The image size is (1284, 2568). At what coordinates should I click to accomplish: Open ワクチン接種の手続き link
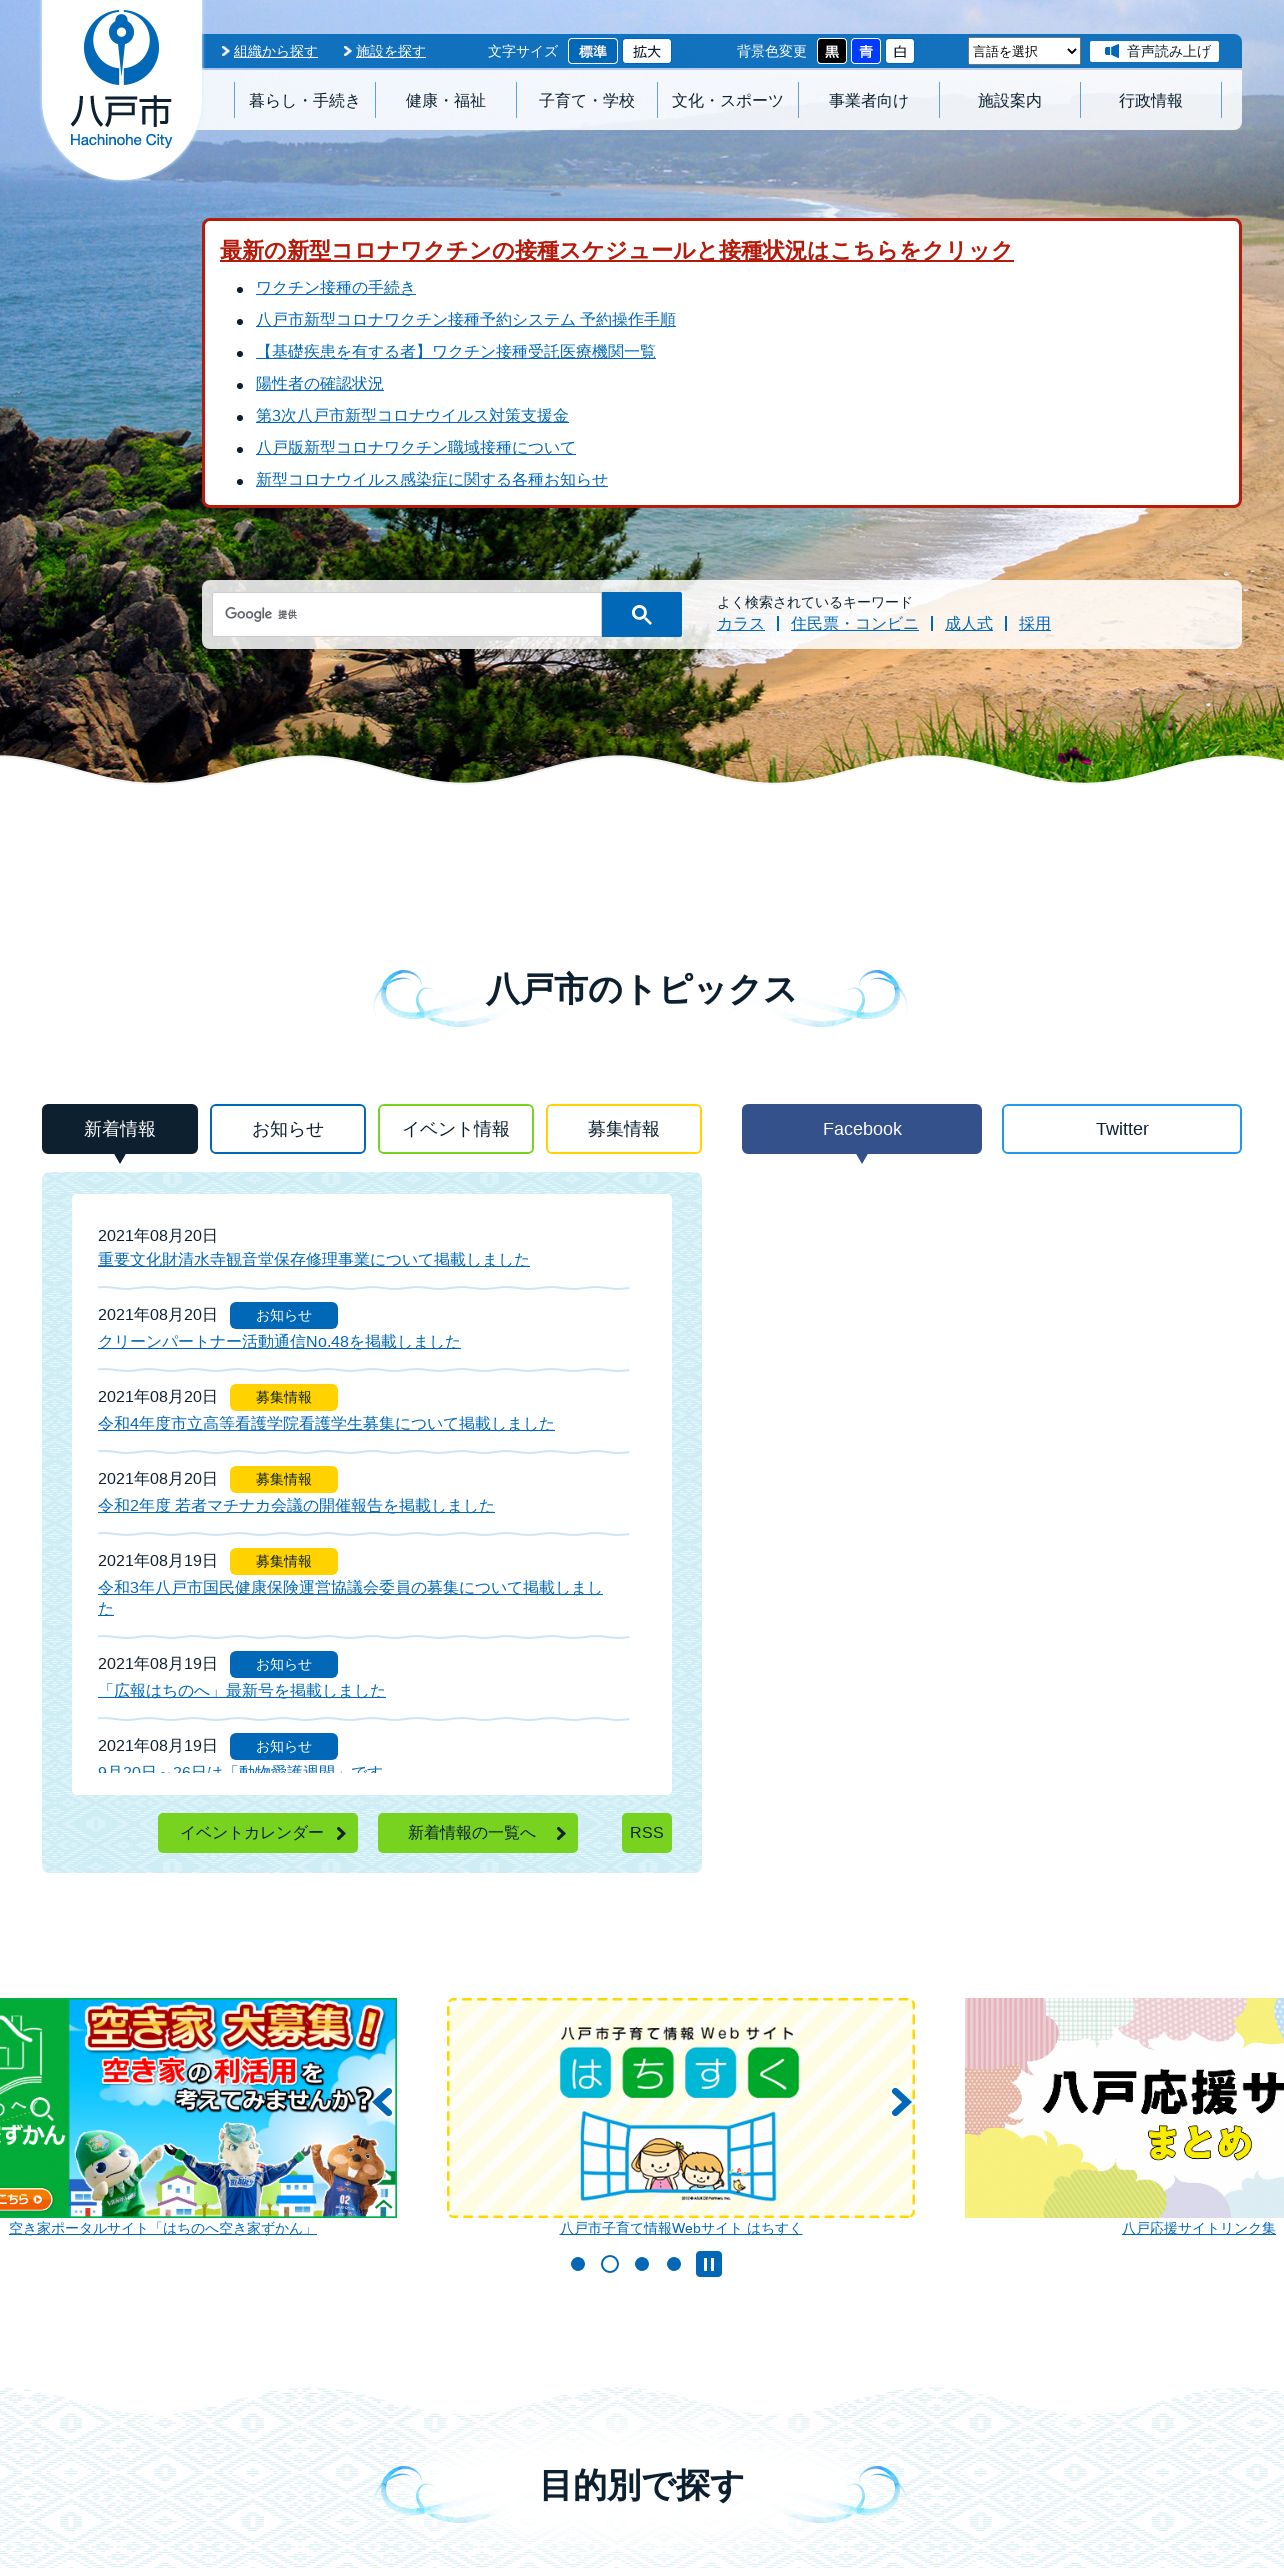pyautogui.click(x=335, y=287)
